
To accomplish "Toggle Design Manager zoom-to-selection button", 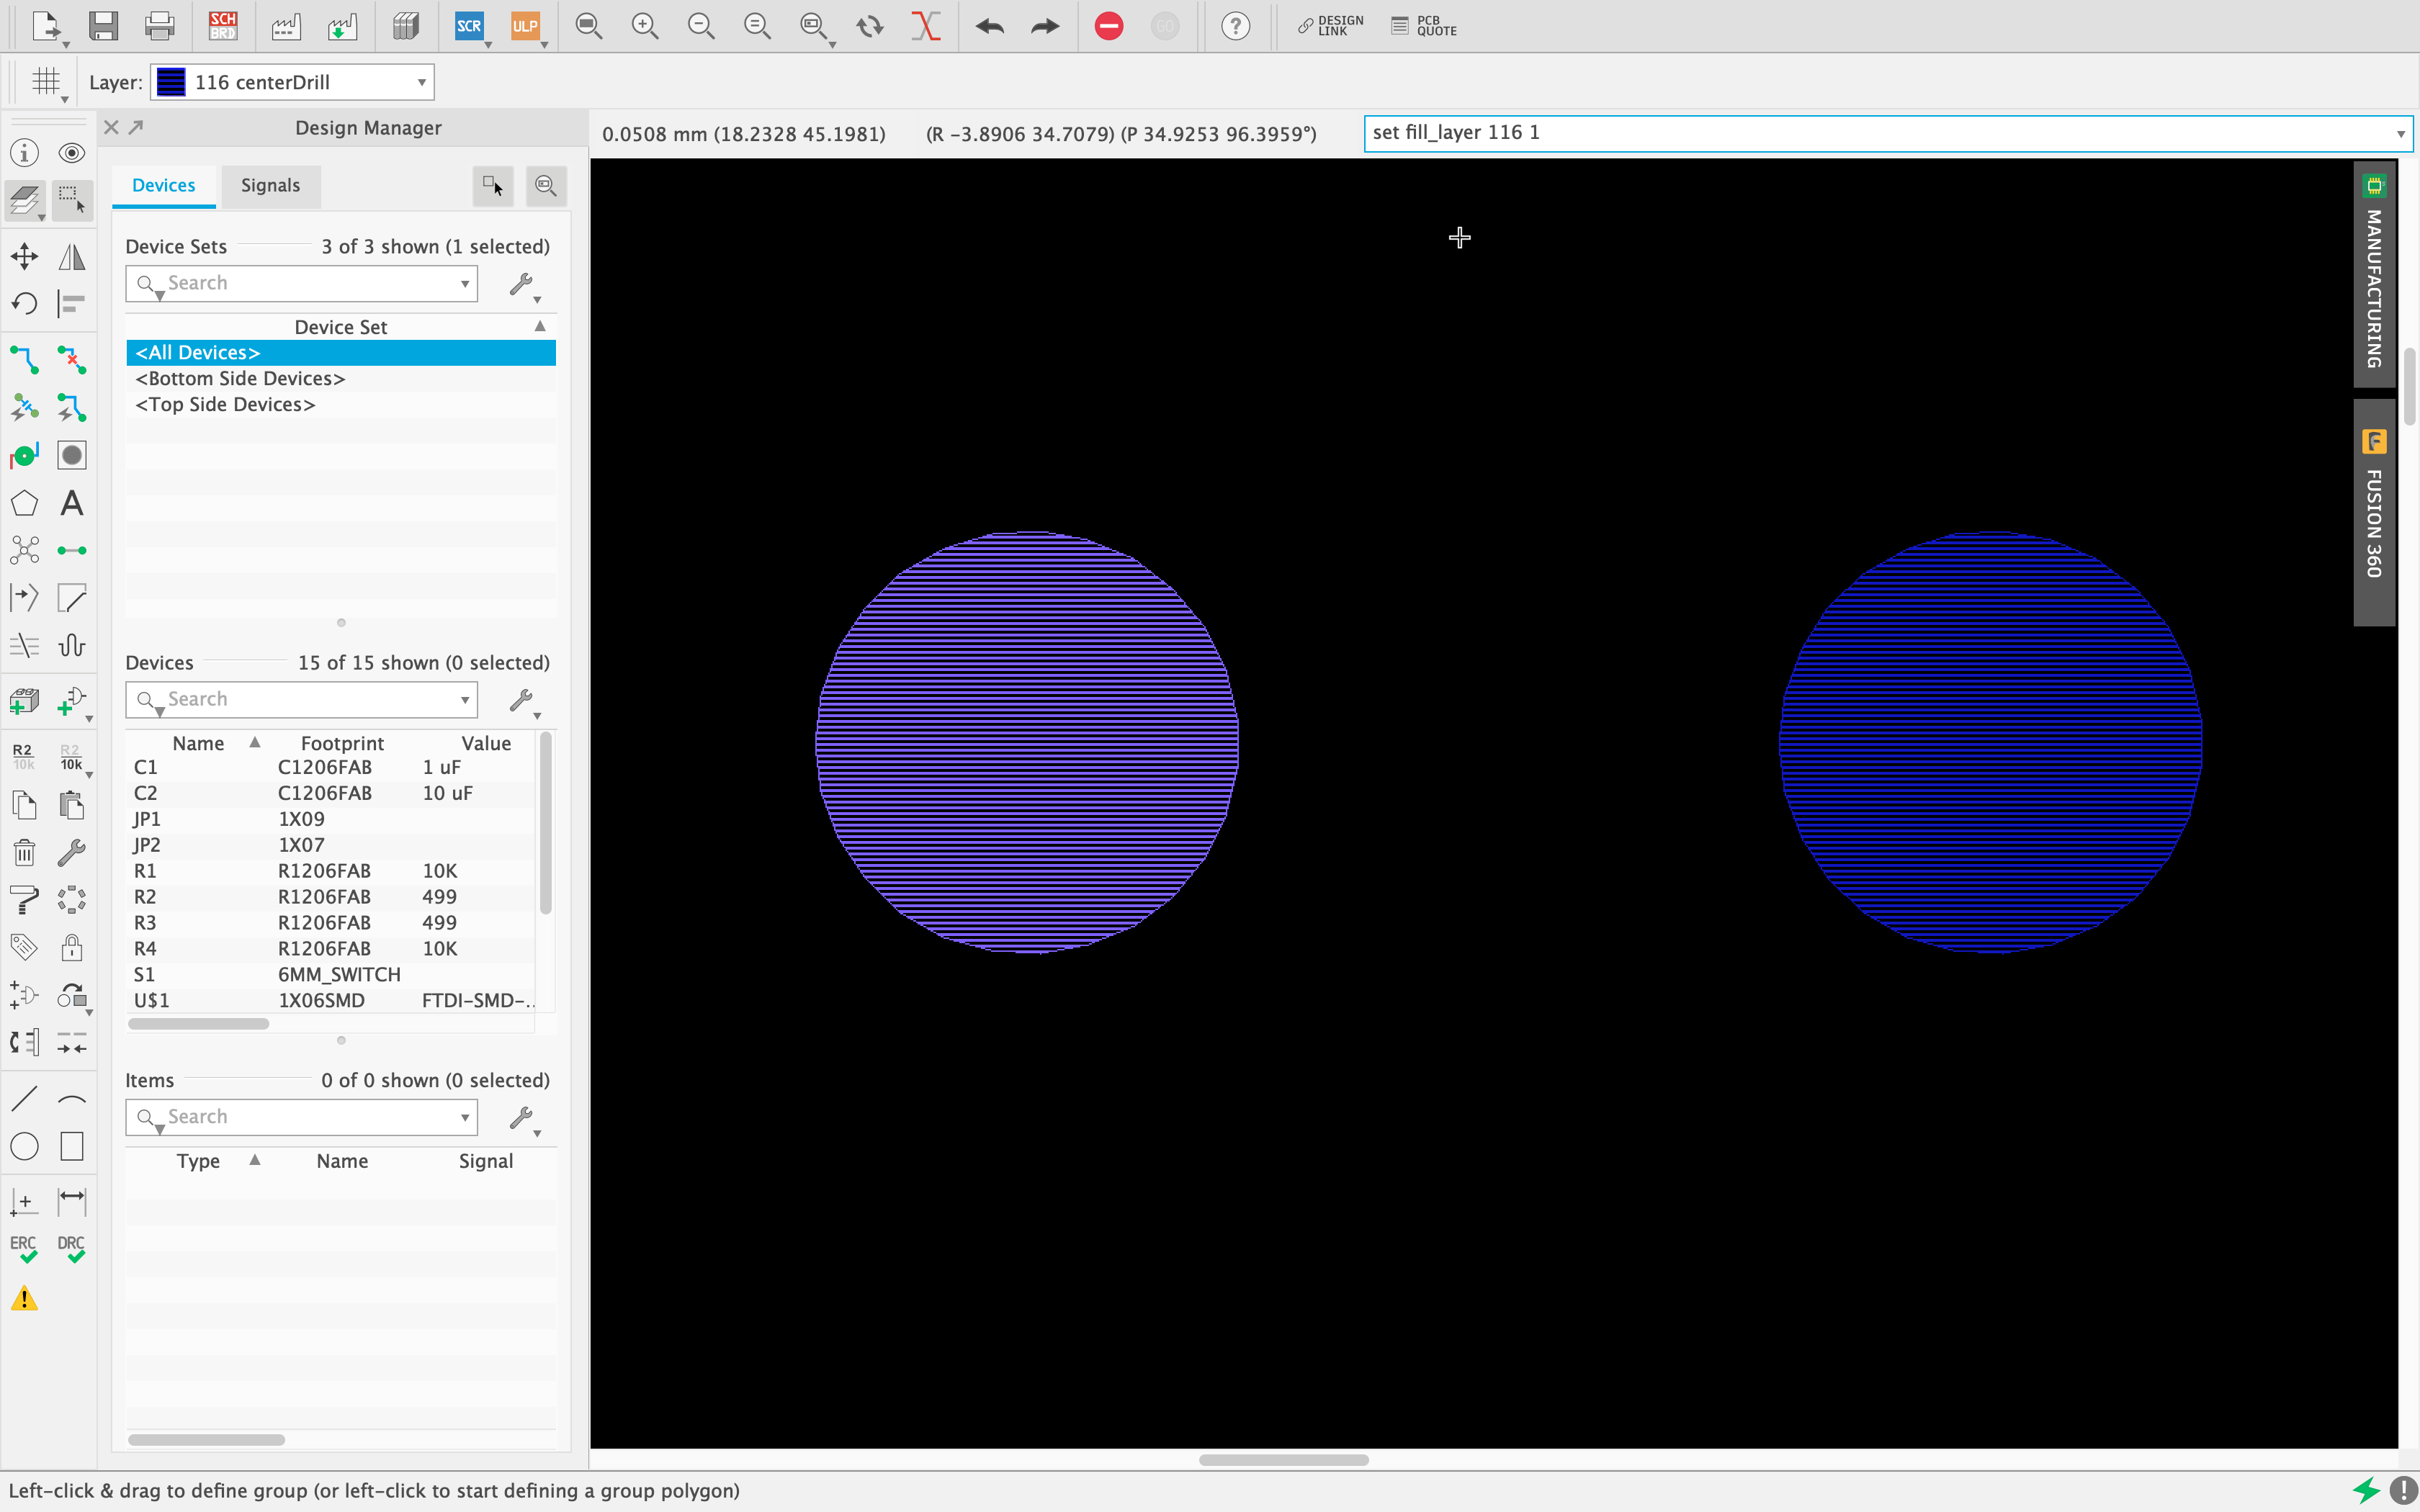I will pyautogui.click(x=546, y=186).
